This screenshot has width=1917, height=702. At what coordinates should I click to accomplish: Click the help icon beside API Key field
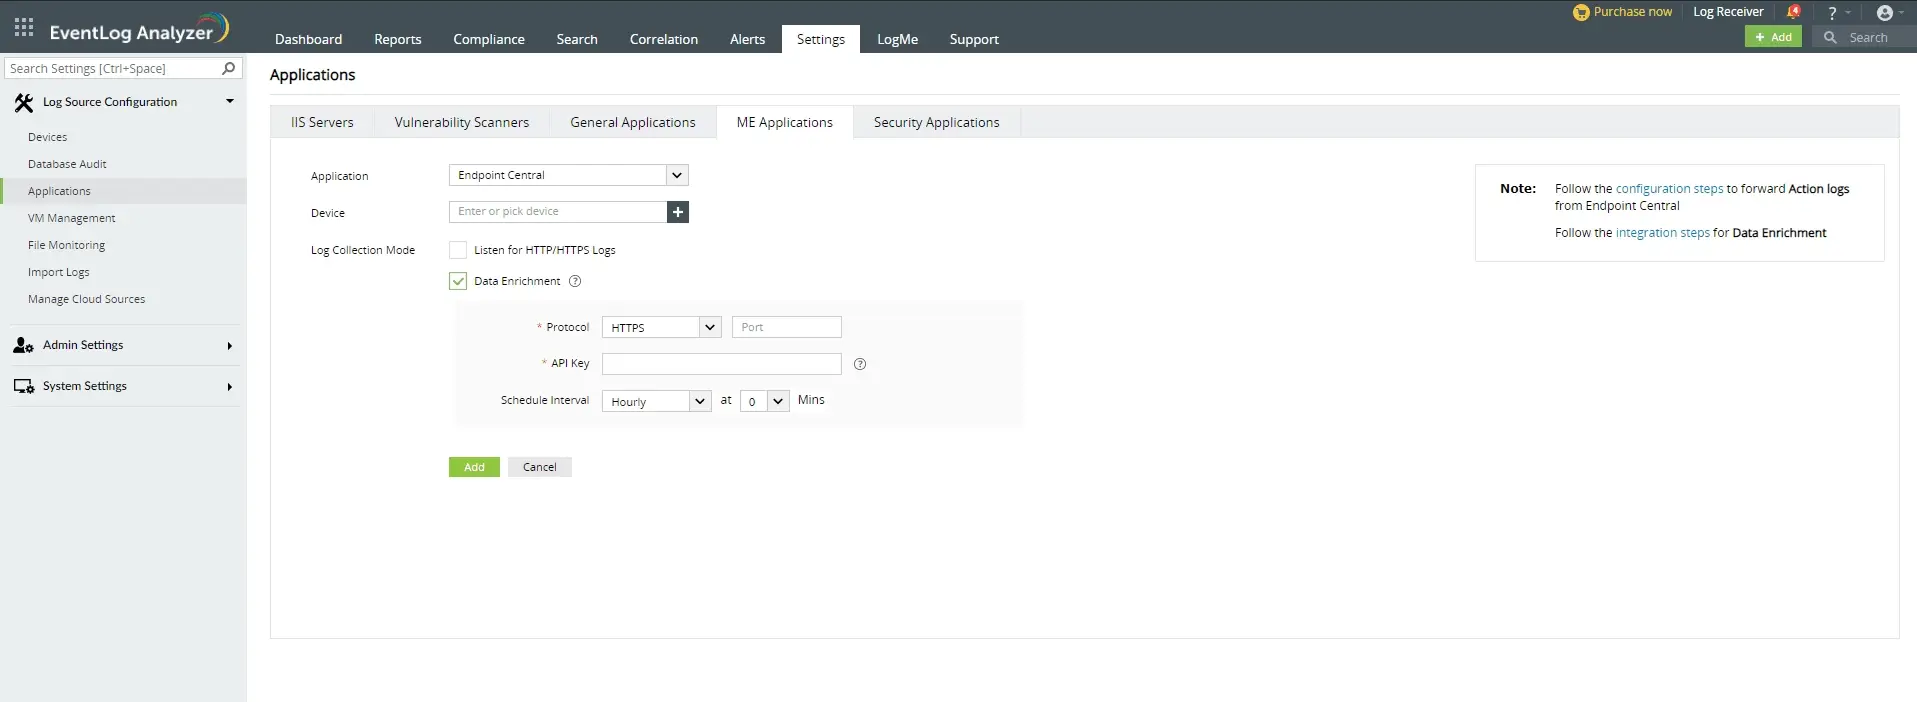pos(860,364)
